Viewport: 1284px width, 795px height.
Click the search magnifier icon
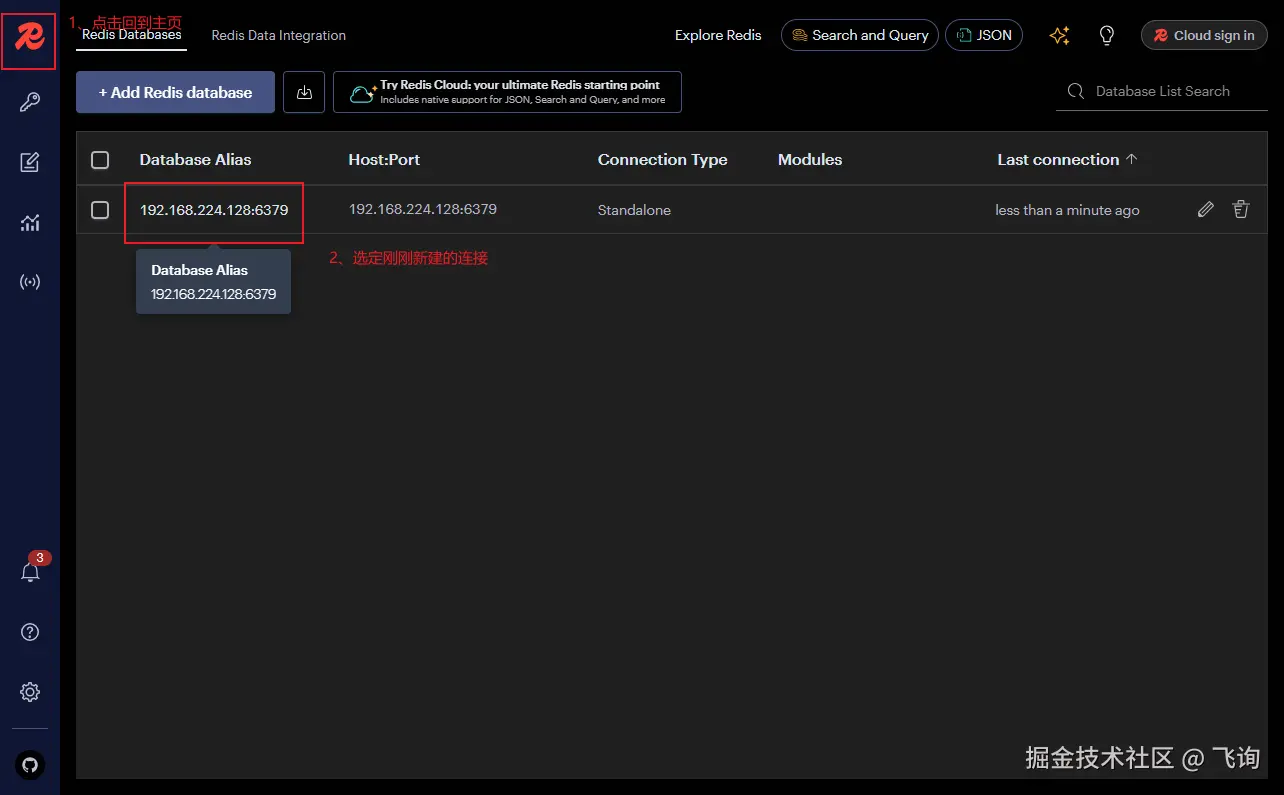point(1076,91)
